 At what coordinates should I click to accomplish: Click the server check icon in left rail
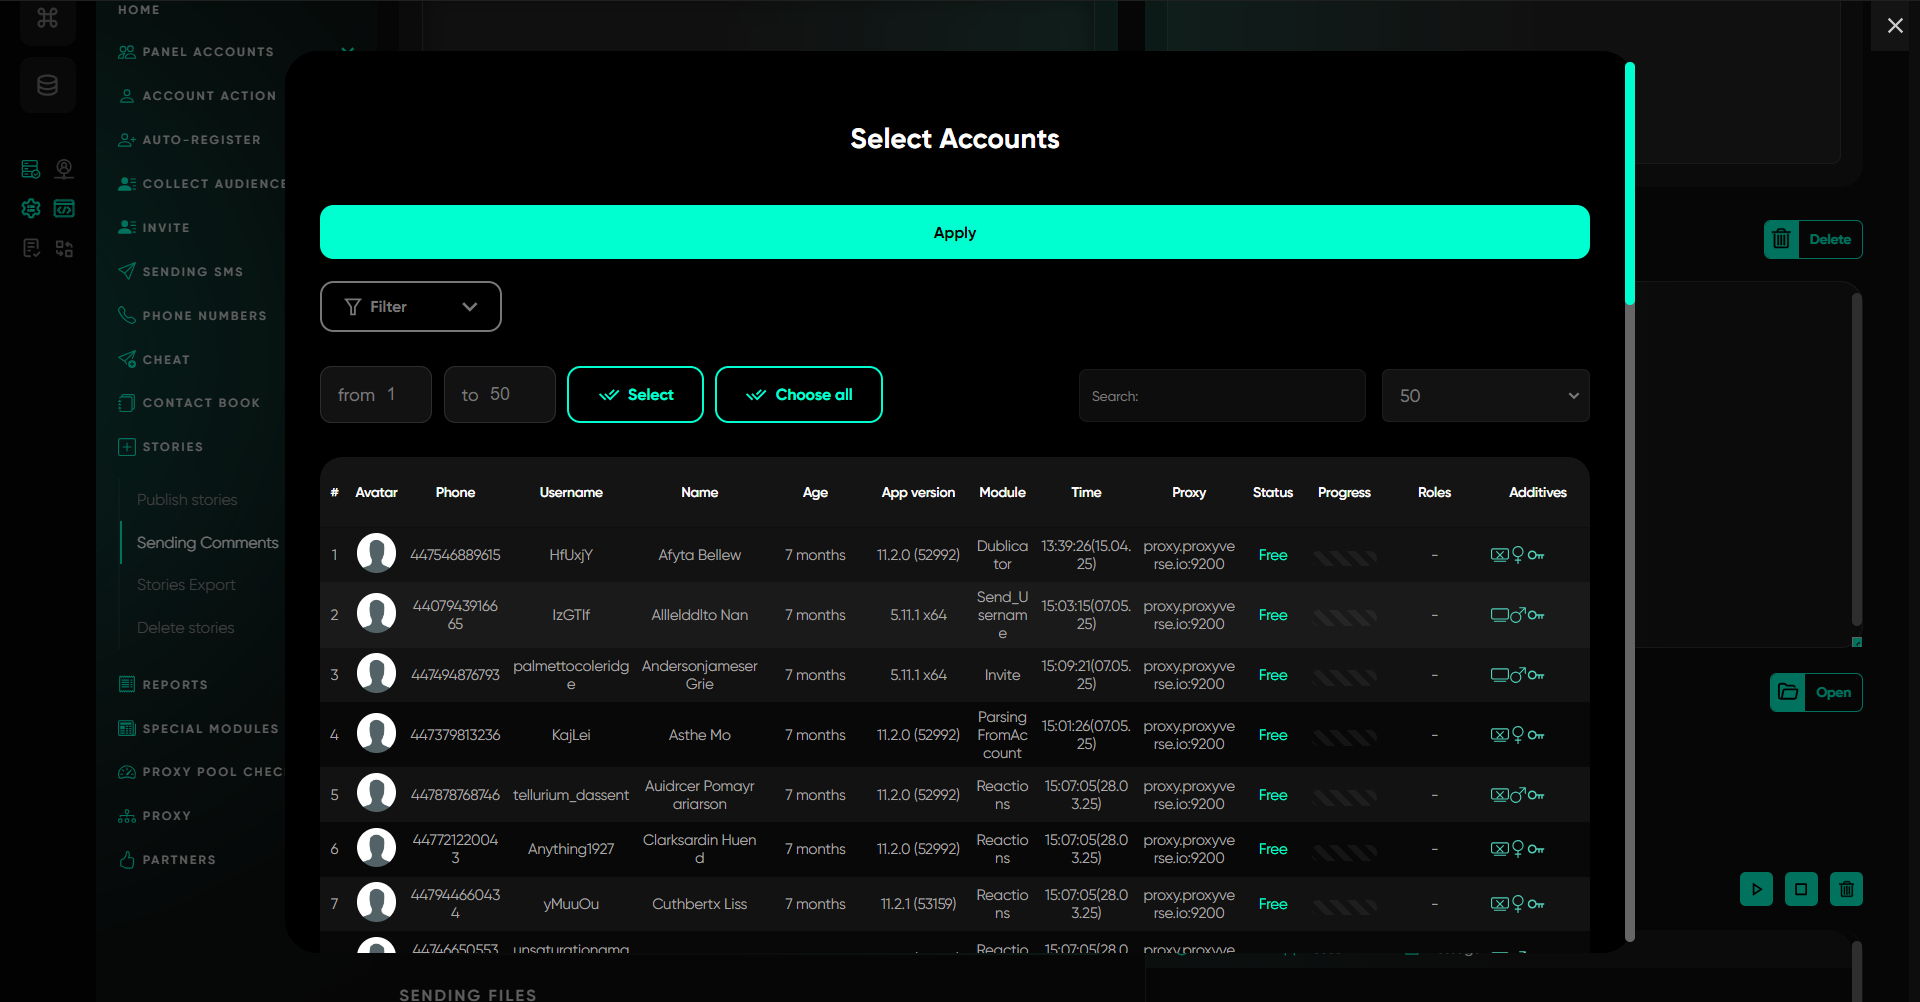31,169
